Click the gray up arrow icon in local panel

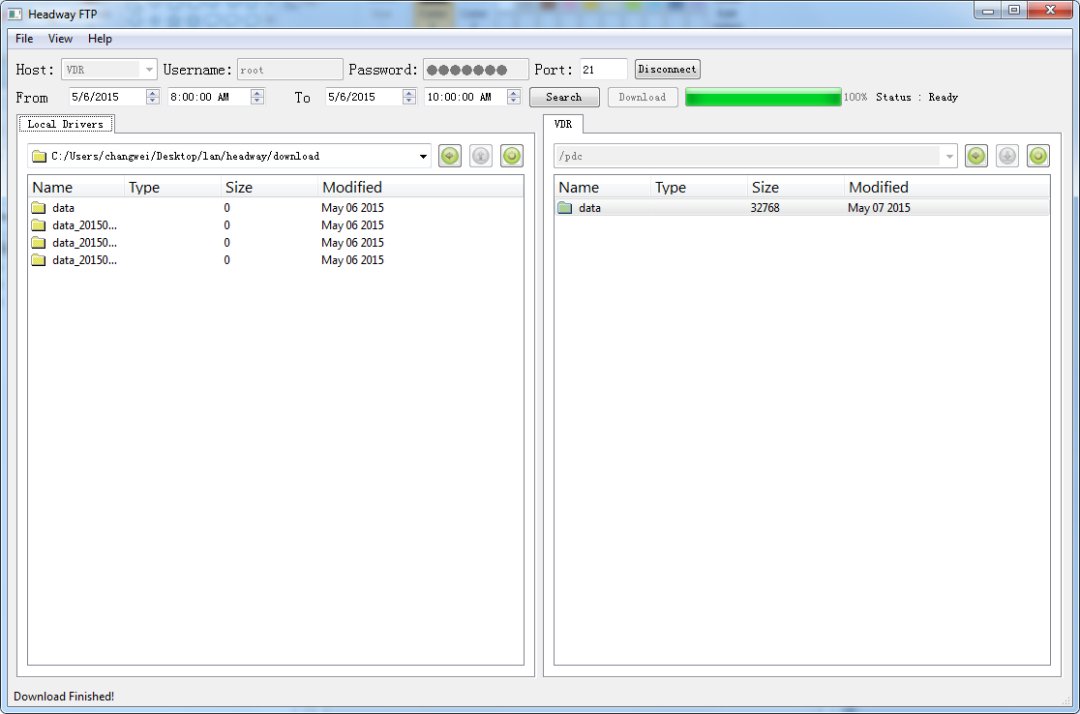pyautogui.click(x=481, y=156)
